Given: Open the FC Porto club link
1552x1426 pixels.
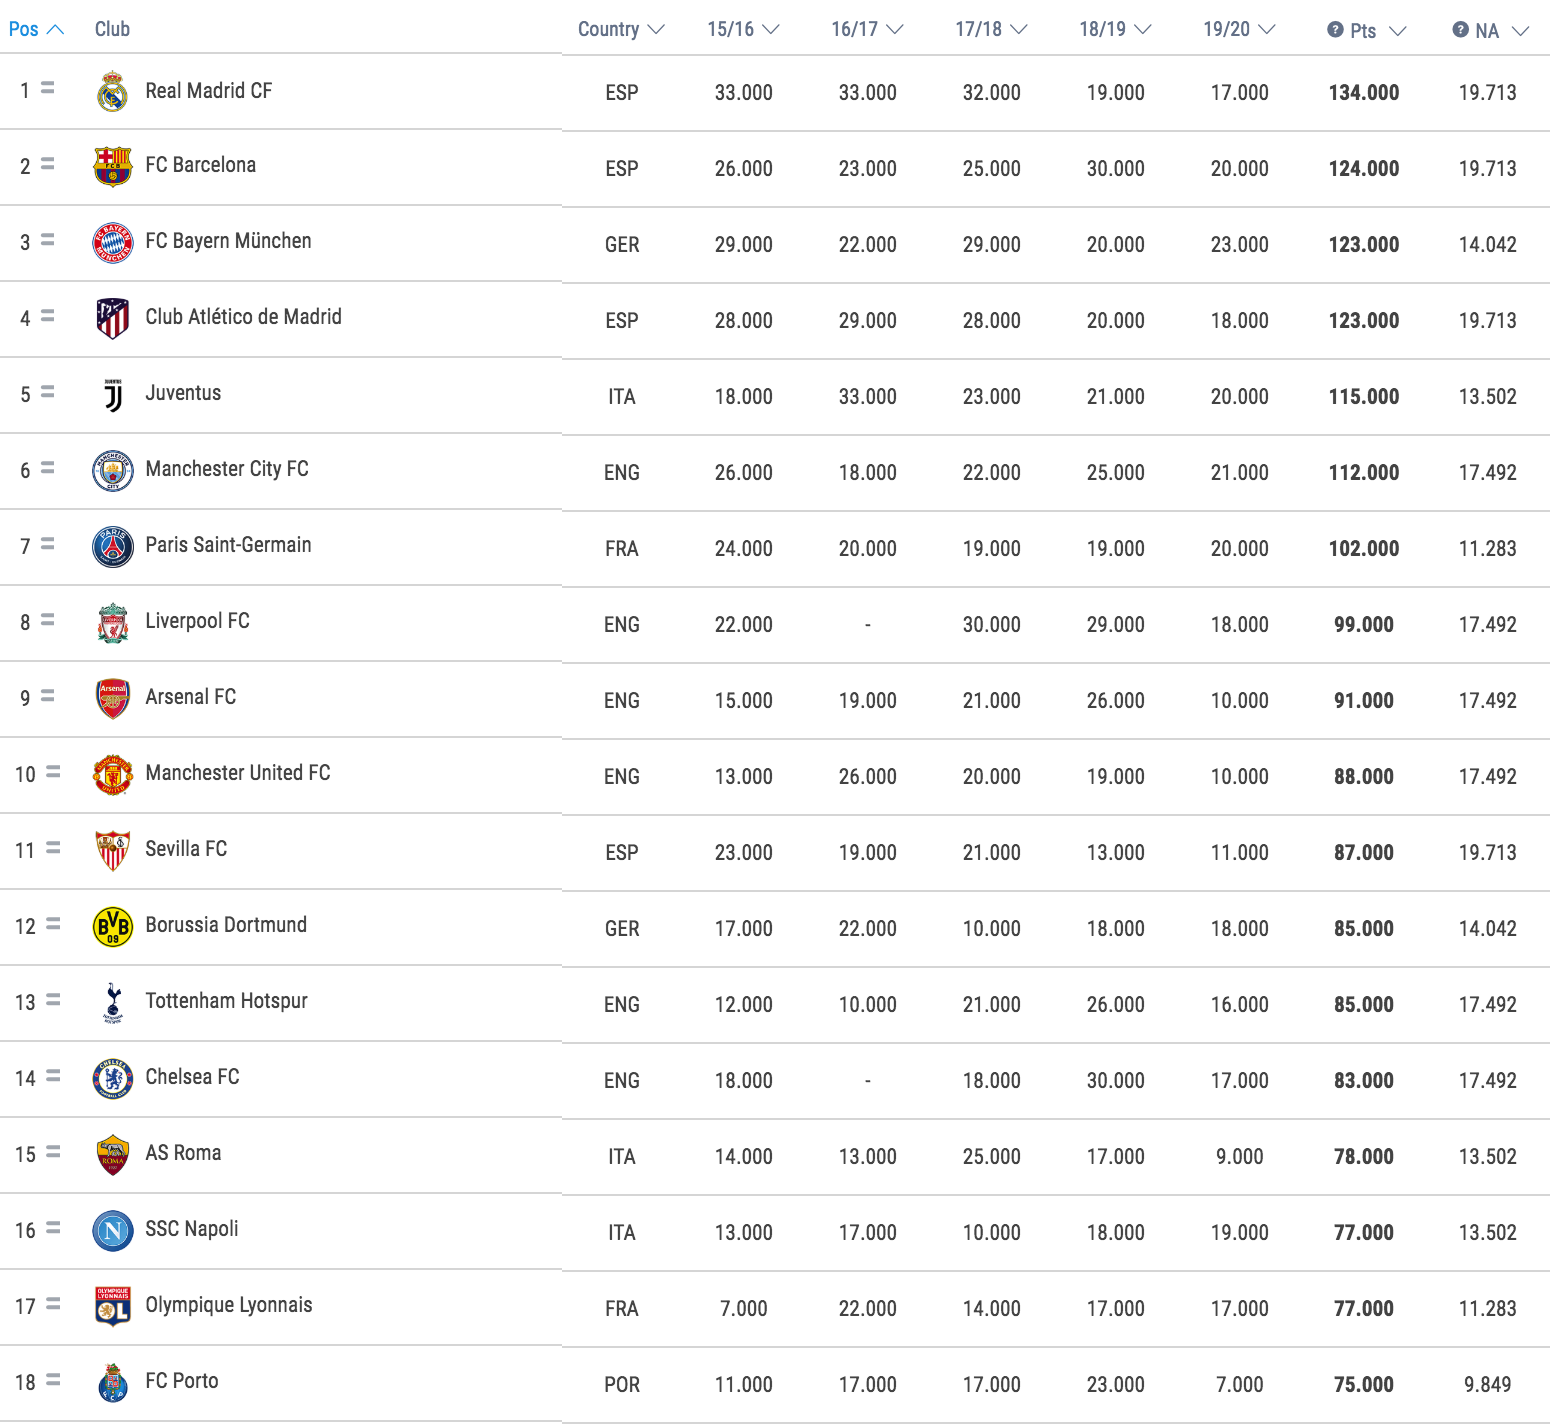Looking at the screenshot, I should (x=182, y=1381).
